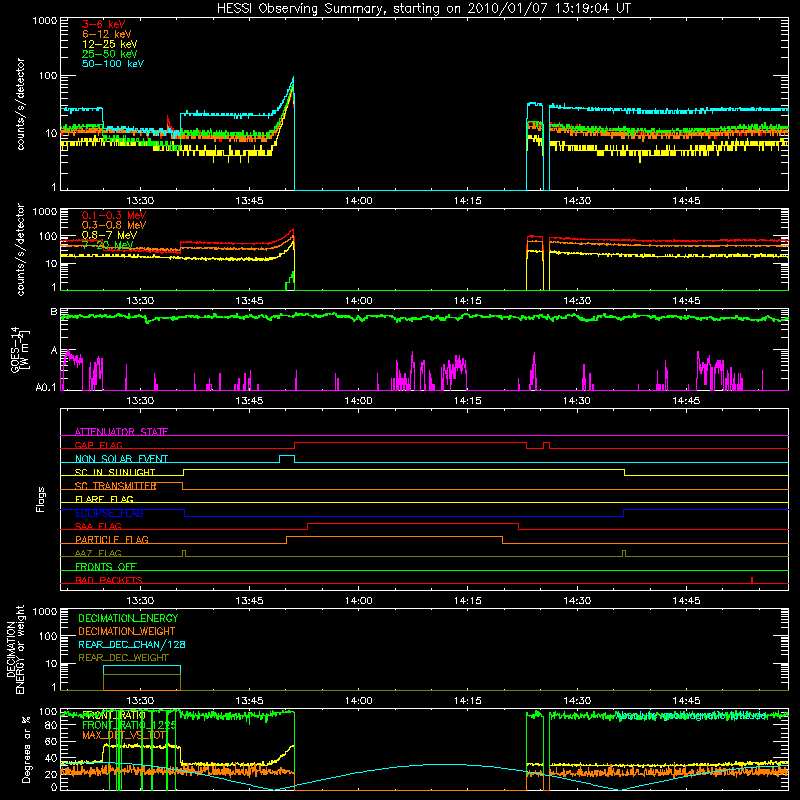Click the MAX_DET_VS_TOT legend label

[124, 735]
